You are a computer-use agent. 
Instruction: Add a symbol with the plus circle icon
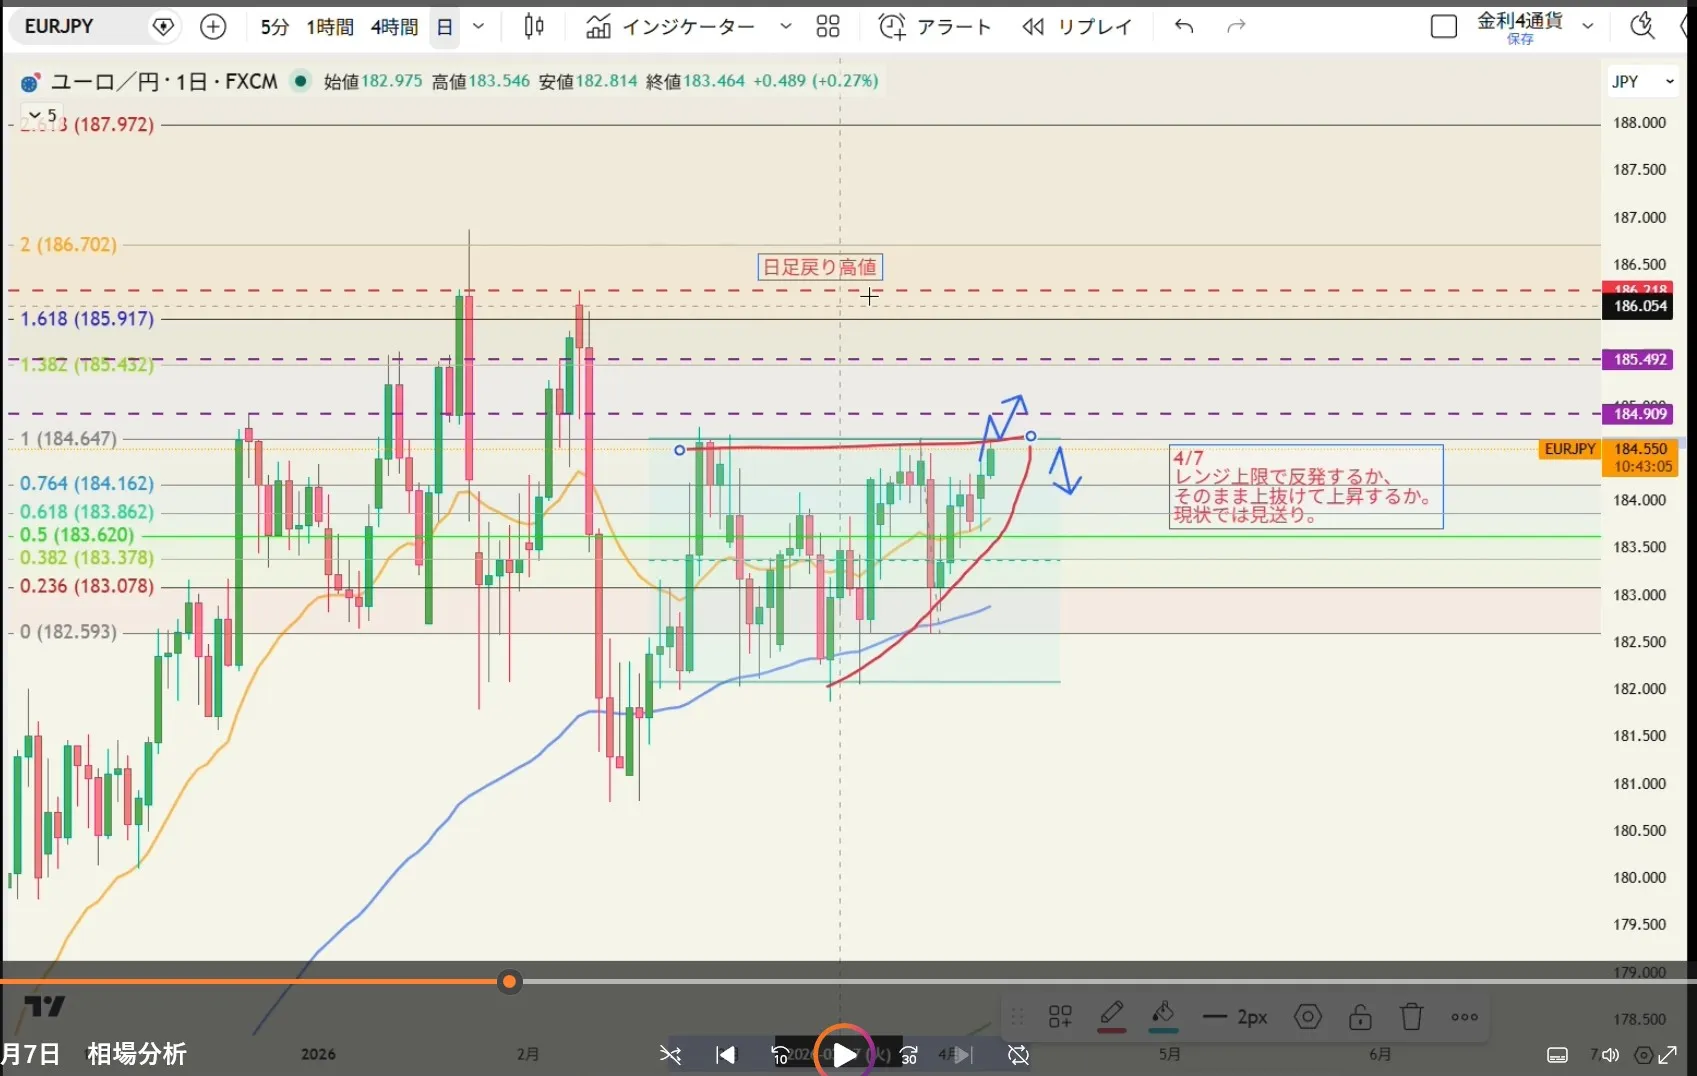213,27
